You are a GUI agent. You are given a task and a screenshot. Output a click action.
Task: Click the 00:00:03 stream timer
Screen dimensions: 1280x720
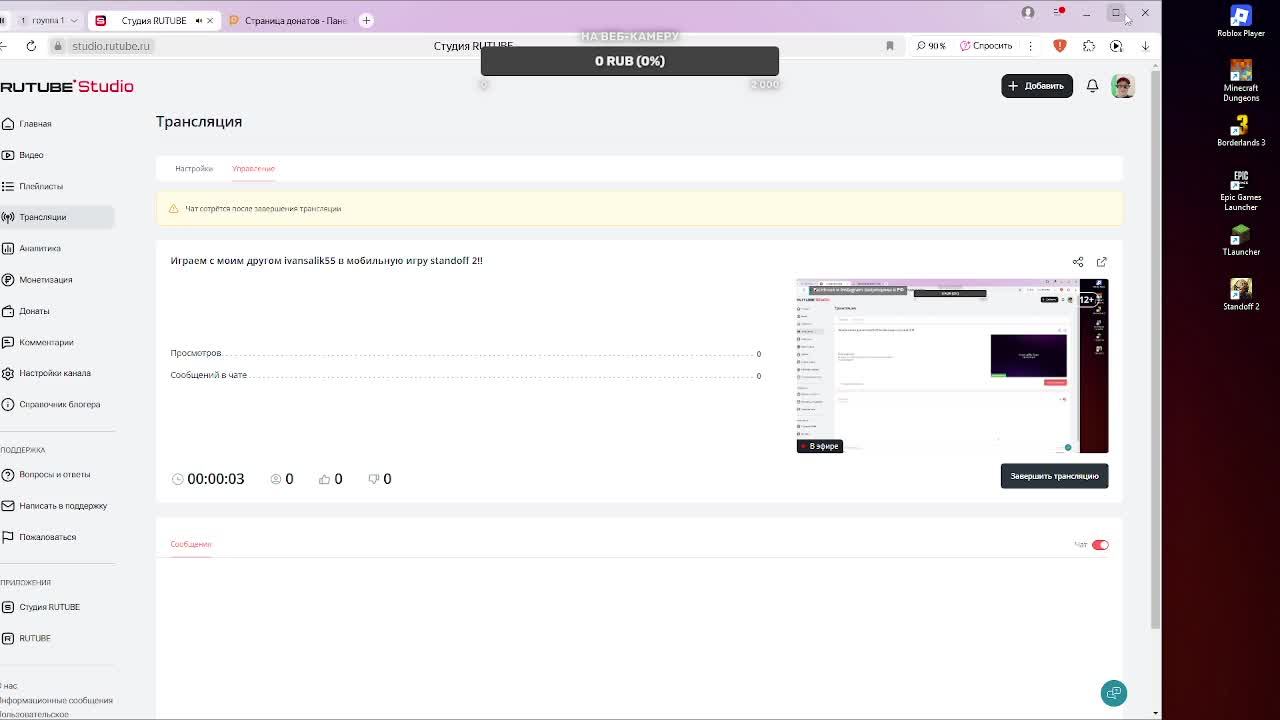pyautogui.click(x=208, y=479)
